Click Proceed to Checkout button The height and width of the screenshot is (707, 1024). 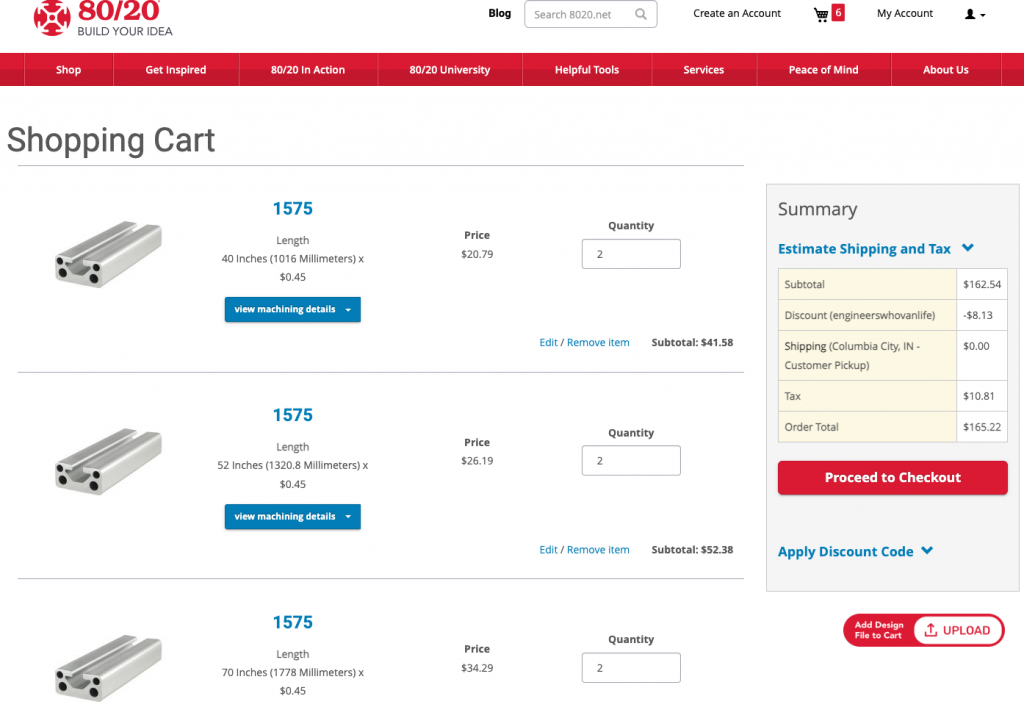coord(892,478)
